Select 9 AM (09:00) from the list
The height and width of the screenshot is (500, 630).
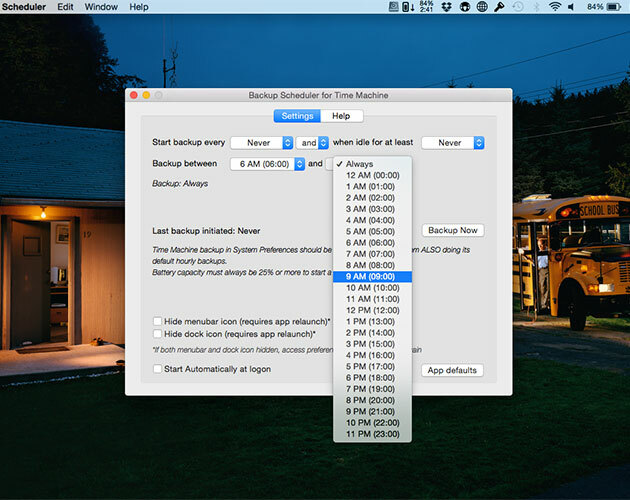370,277
